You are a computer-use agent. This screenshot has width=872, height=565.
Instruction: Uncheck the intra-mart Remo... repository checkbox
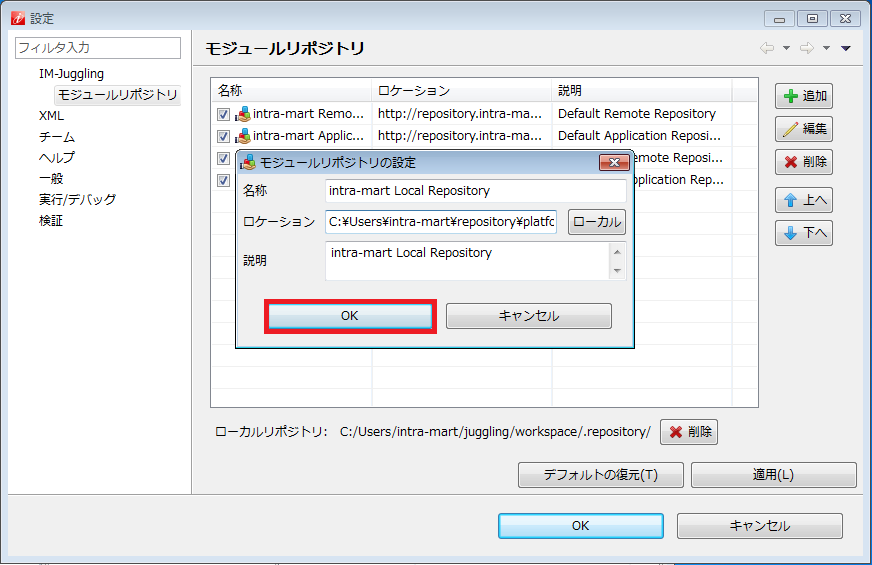point(224,114)
